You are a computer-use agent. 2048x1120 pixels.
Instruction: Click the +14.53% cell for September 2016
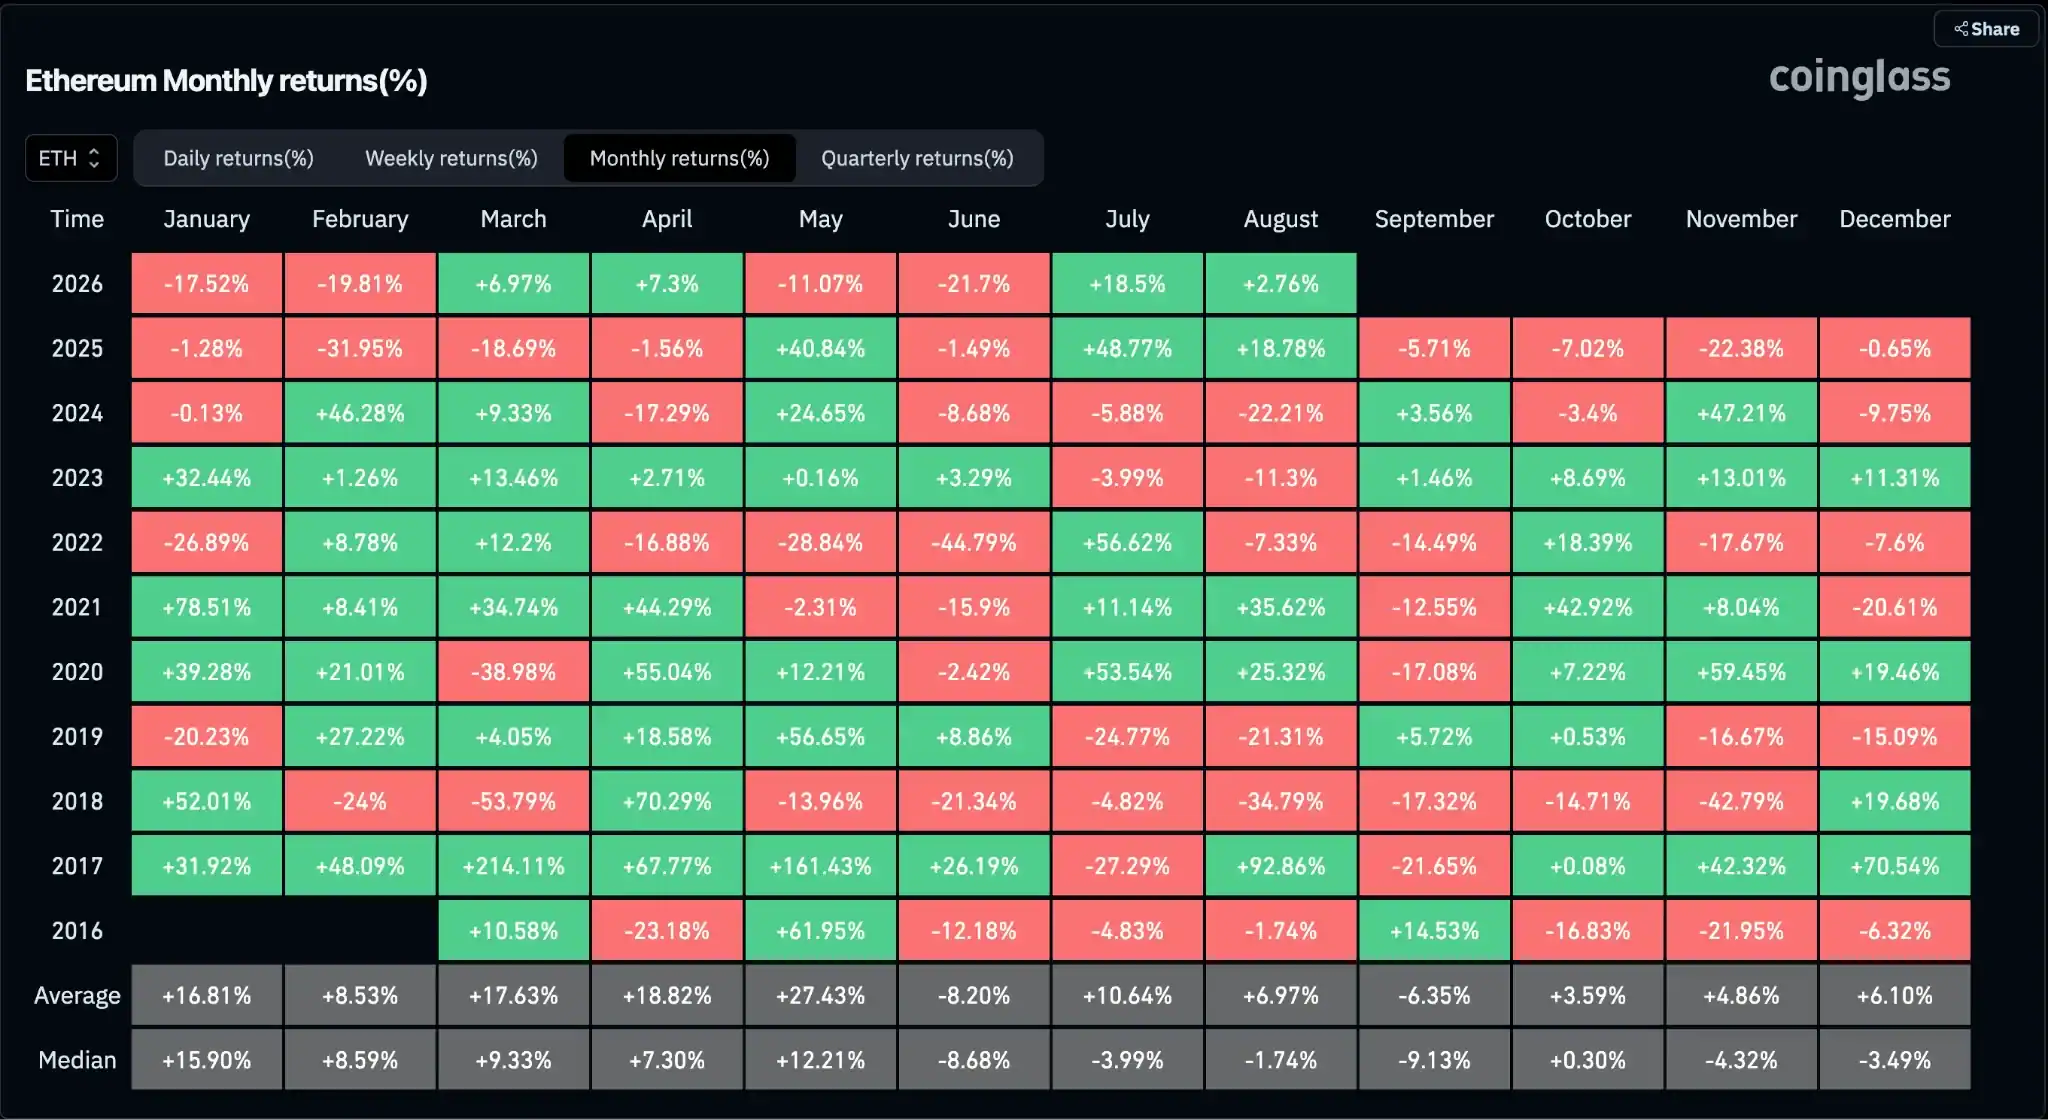(1435, 931)
